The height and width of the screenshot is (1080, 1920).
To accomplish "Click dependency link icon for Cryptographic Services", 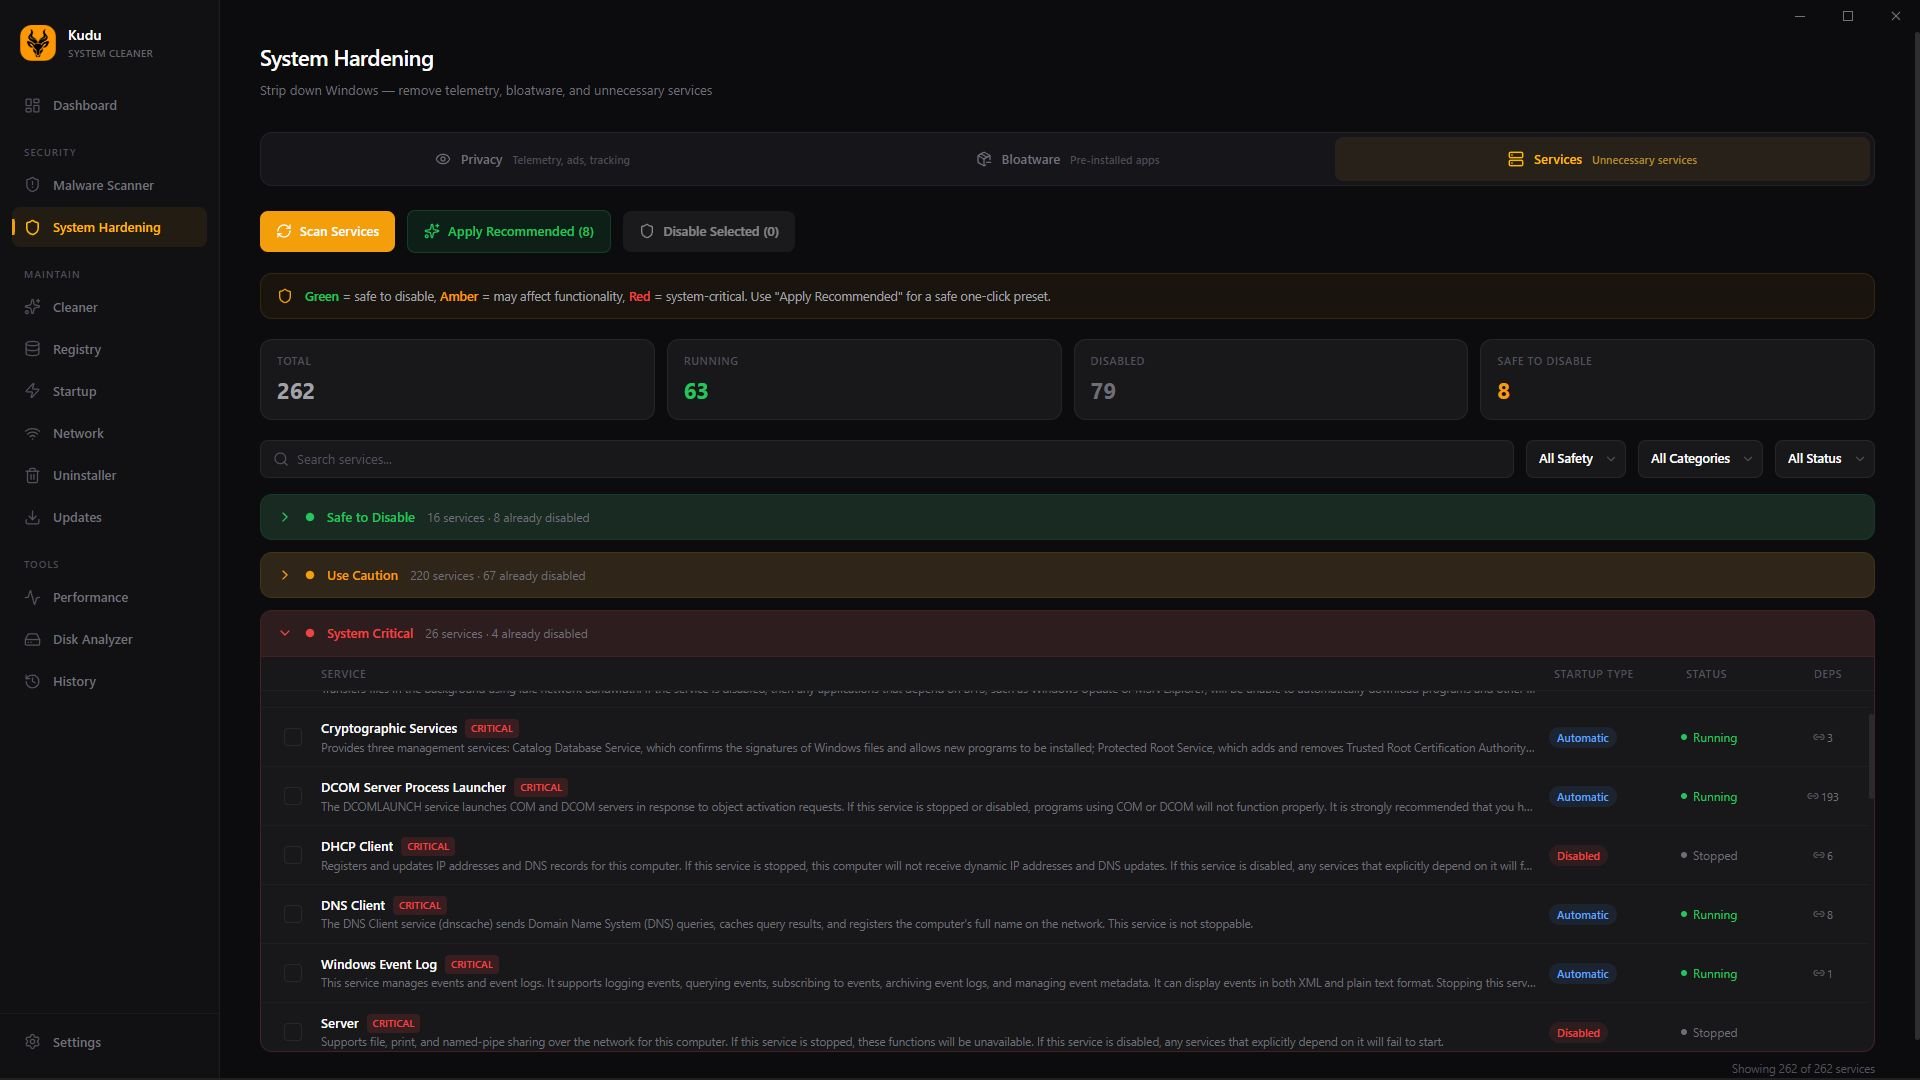I will (1818, 738).
